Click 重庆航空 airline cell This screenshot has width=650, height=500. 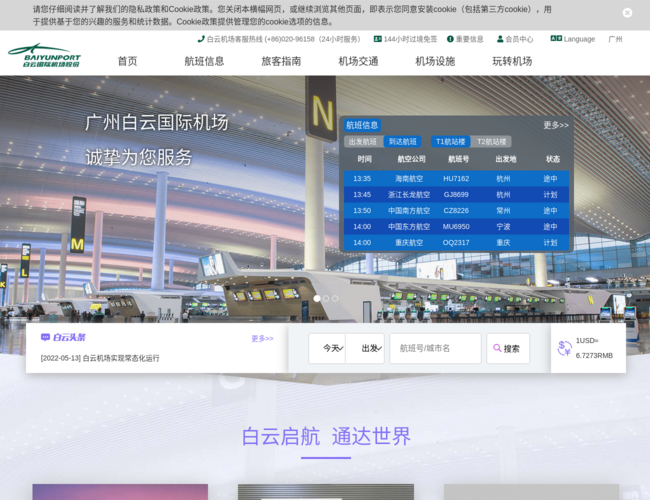click(x=409, y=243)
